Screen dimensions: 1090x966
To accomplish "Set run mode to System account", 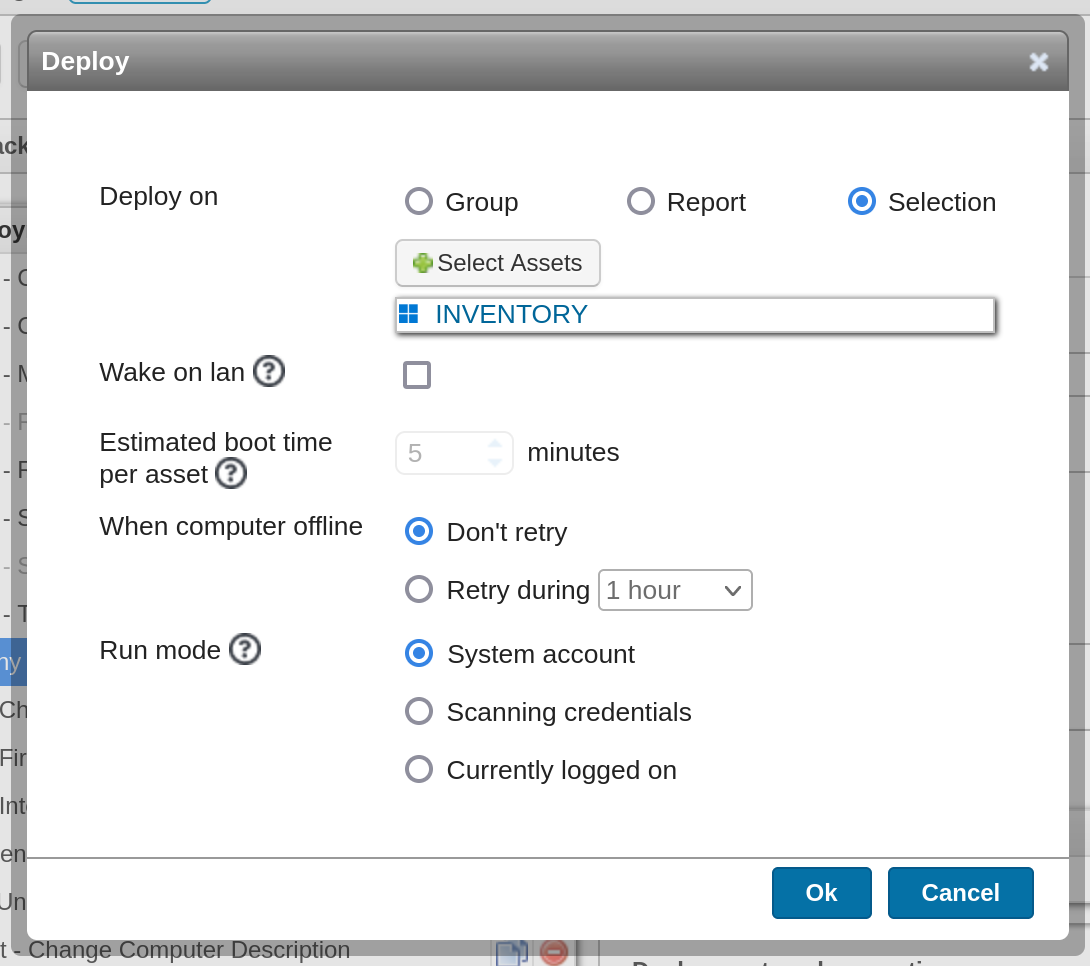I will (419, 653).
